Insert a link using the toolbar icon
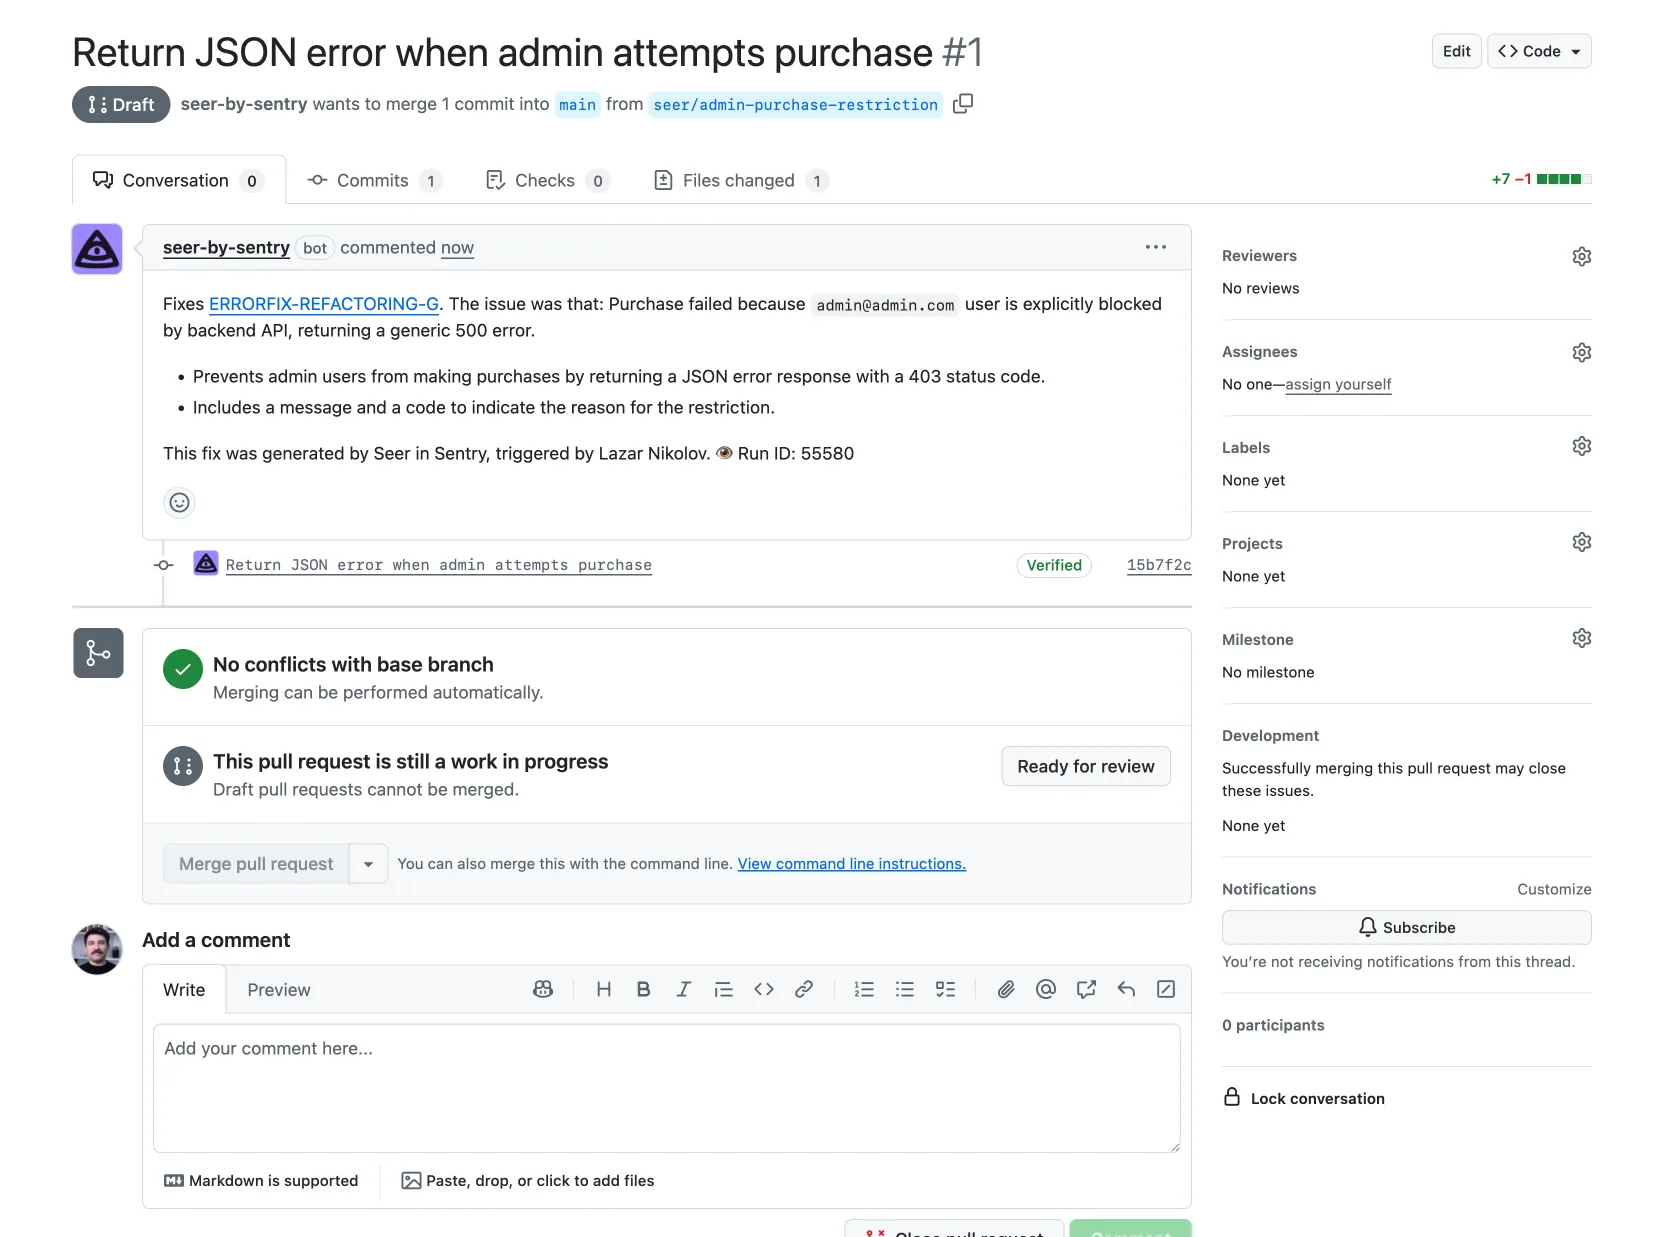 [x=803, y=989]
